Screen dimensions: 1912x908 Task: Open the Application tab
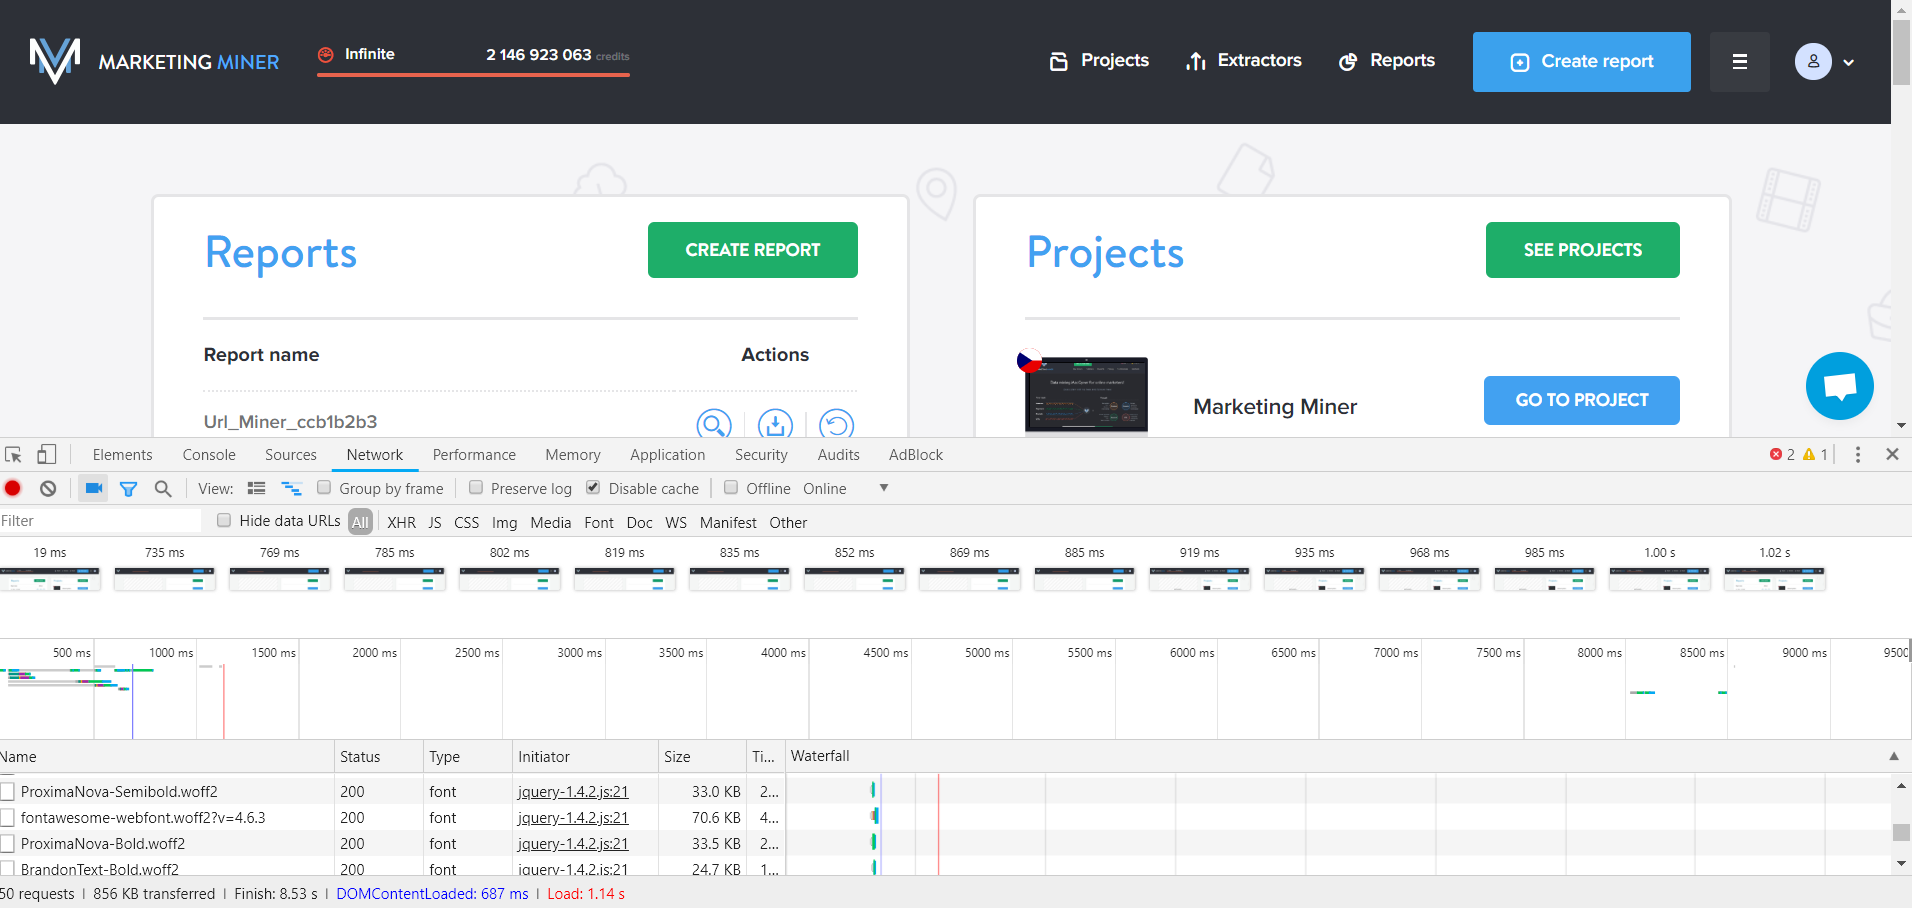click(x=668, y=455)
